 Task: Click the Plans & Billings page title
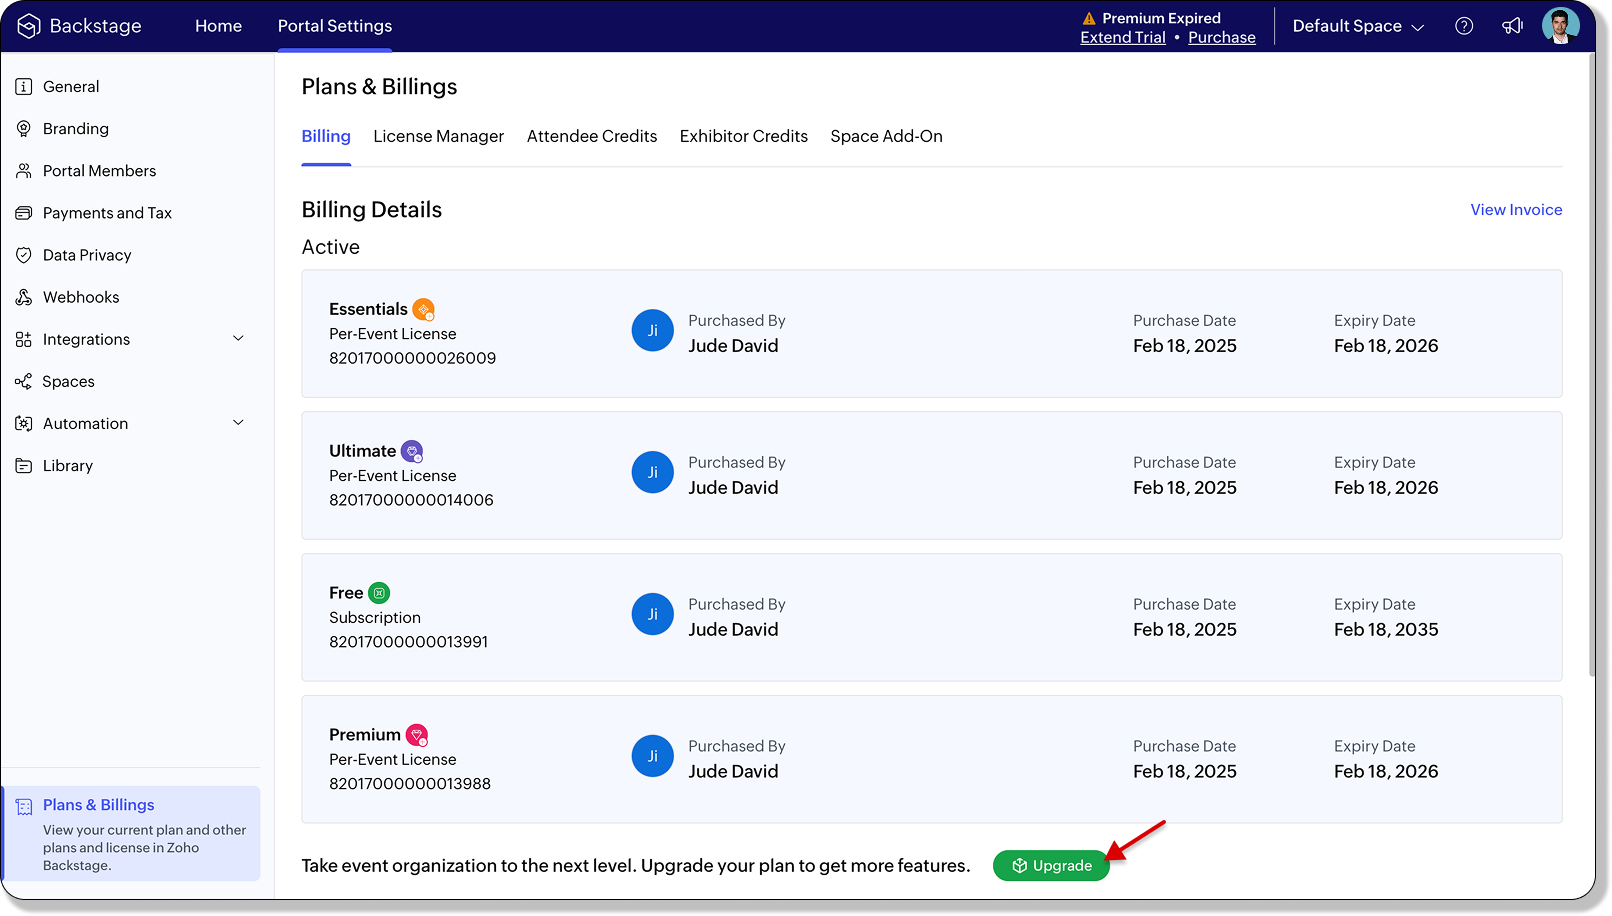379,87
